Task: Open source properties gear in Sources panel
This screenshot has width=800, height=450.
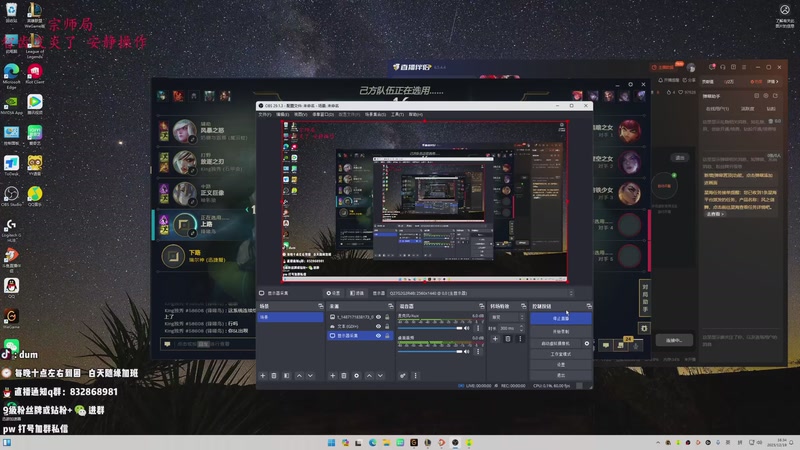Action: pos(356,375)
